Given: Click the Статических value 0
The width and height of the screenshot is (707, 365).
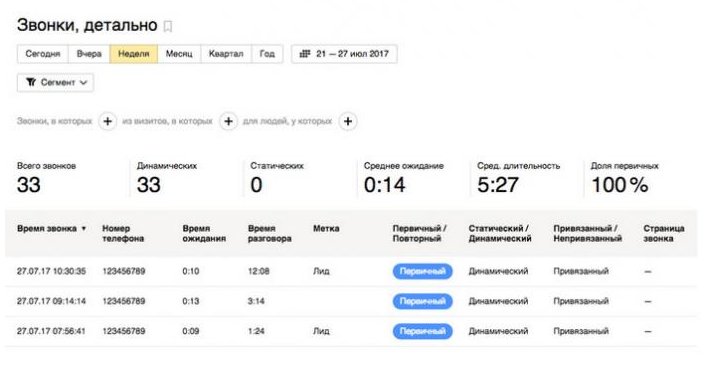Looking at the screenshot, I should tap(256, 185).
